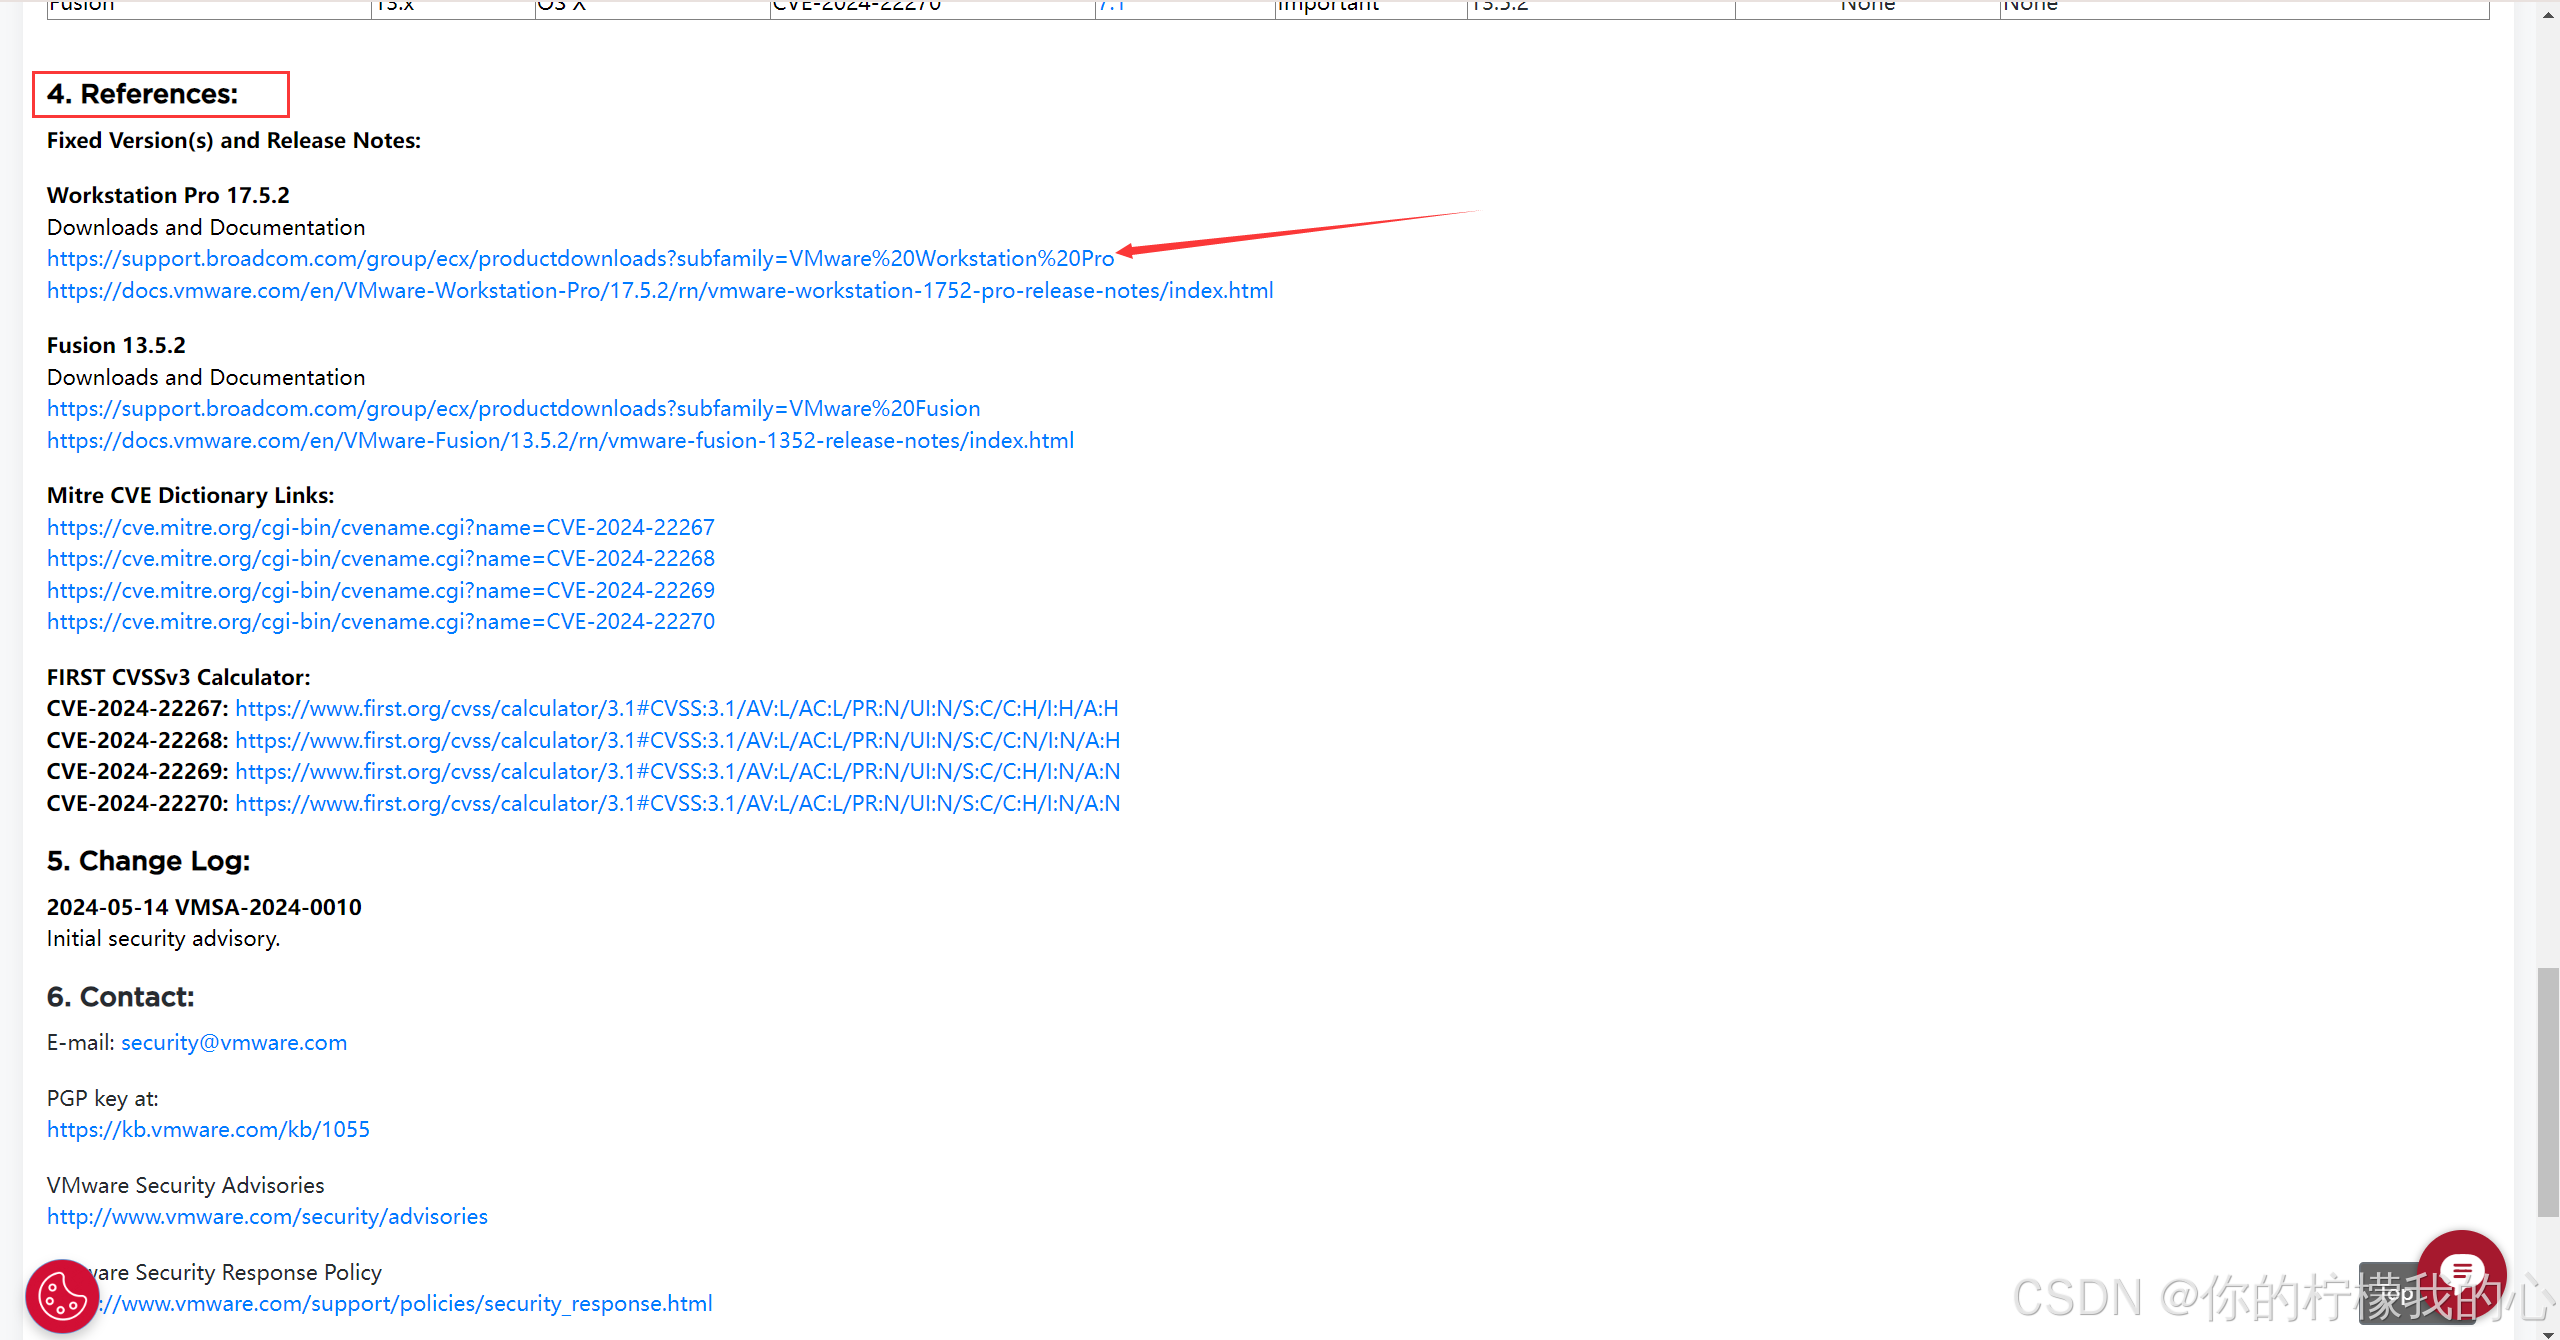Viewport: 2560px width, 1340px height.
Task: Open the red chat bubble widget
Action: (2461, 1273)
